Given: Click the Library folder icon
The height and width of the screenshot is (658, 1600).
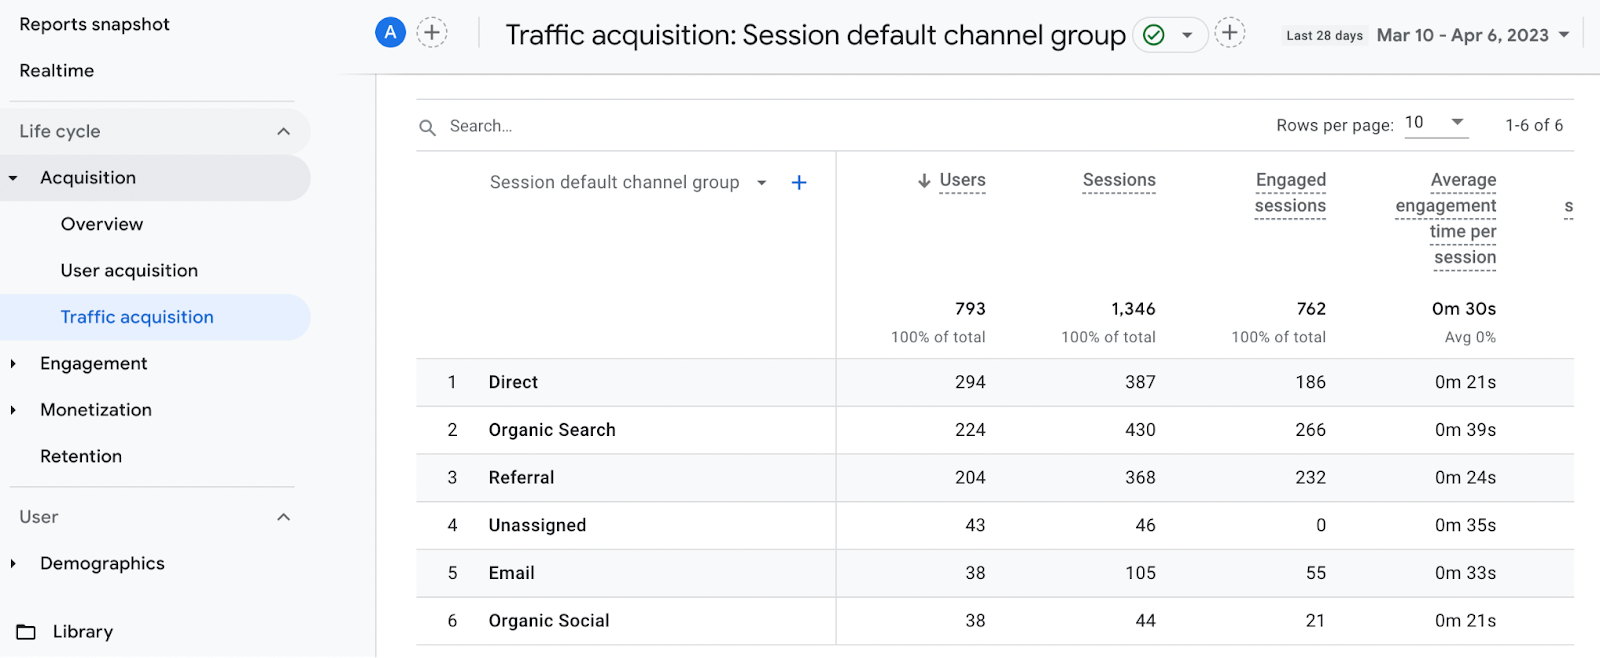Looking at the screenshot, I should (x=26, y=632).
